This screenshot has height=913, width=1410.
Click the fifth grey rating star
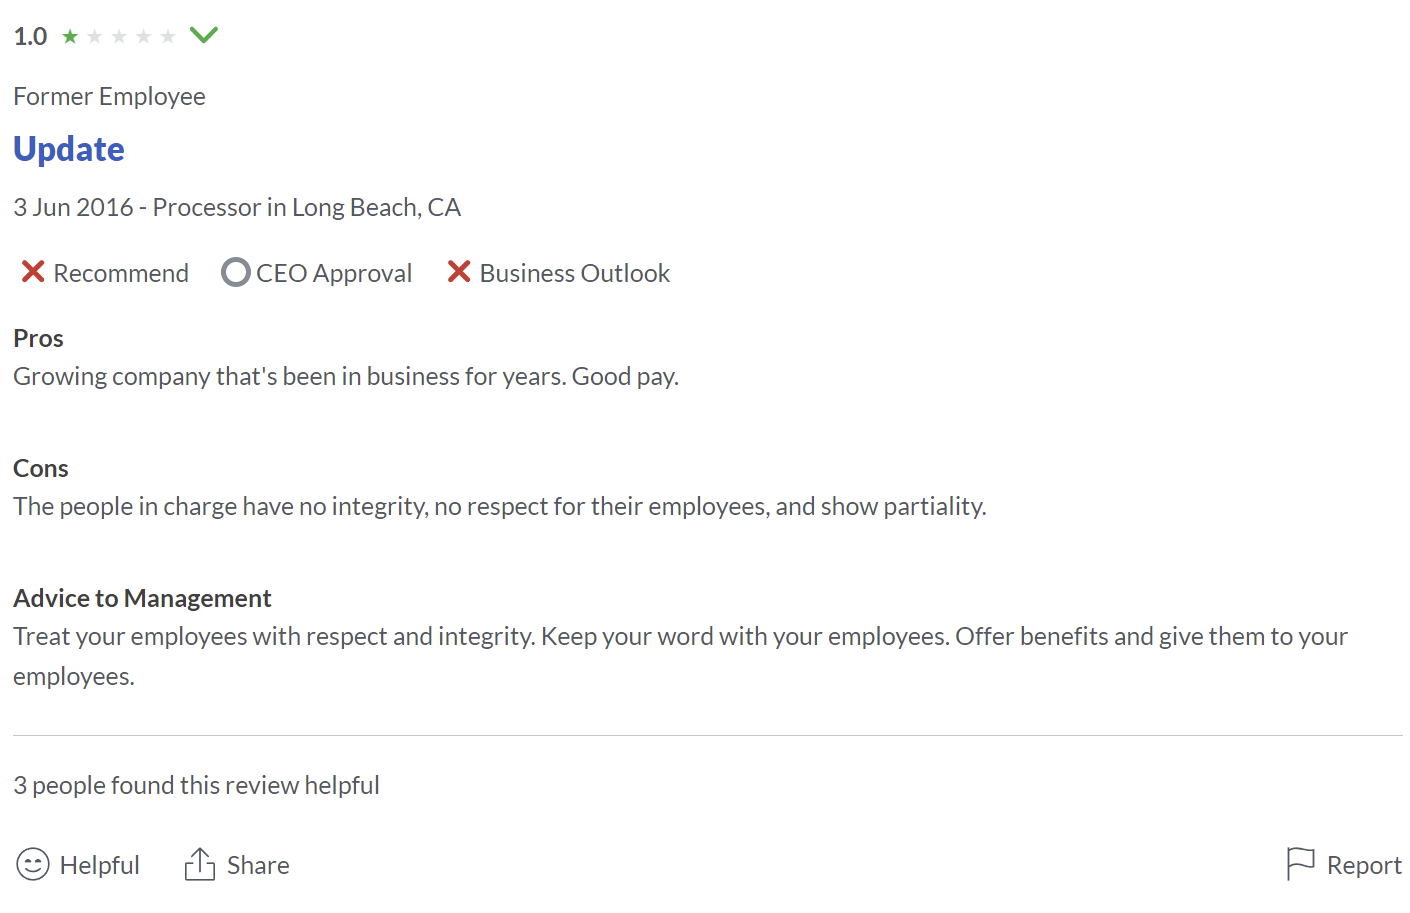168,37
